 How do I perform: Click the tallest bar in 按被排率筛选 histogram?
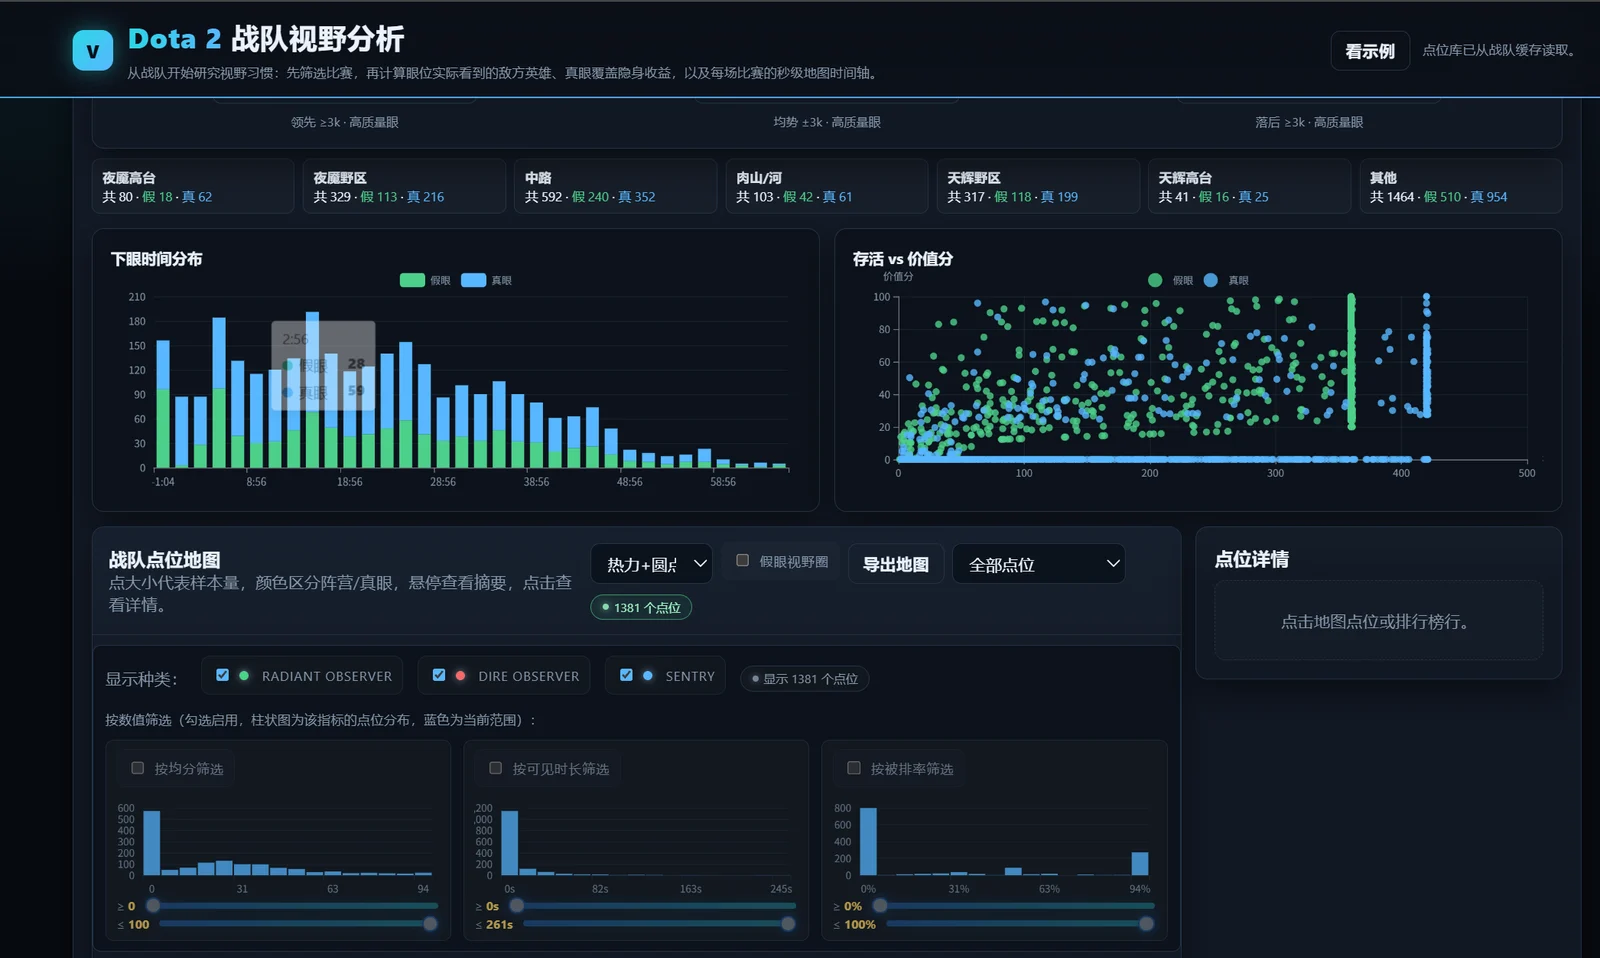coord(868,841)
